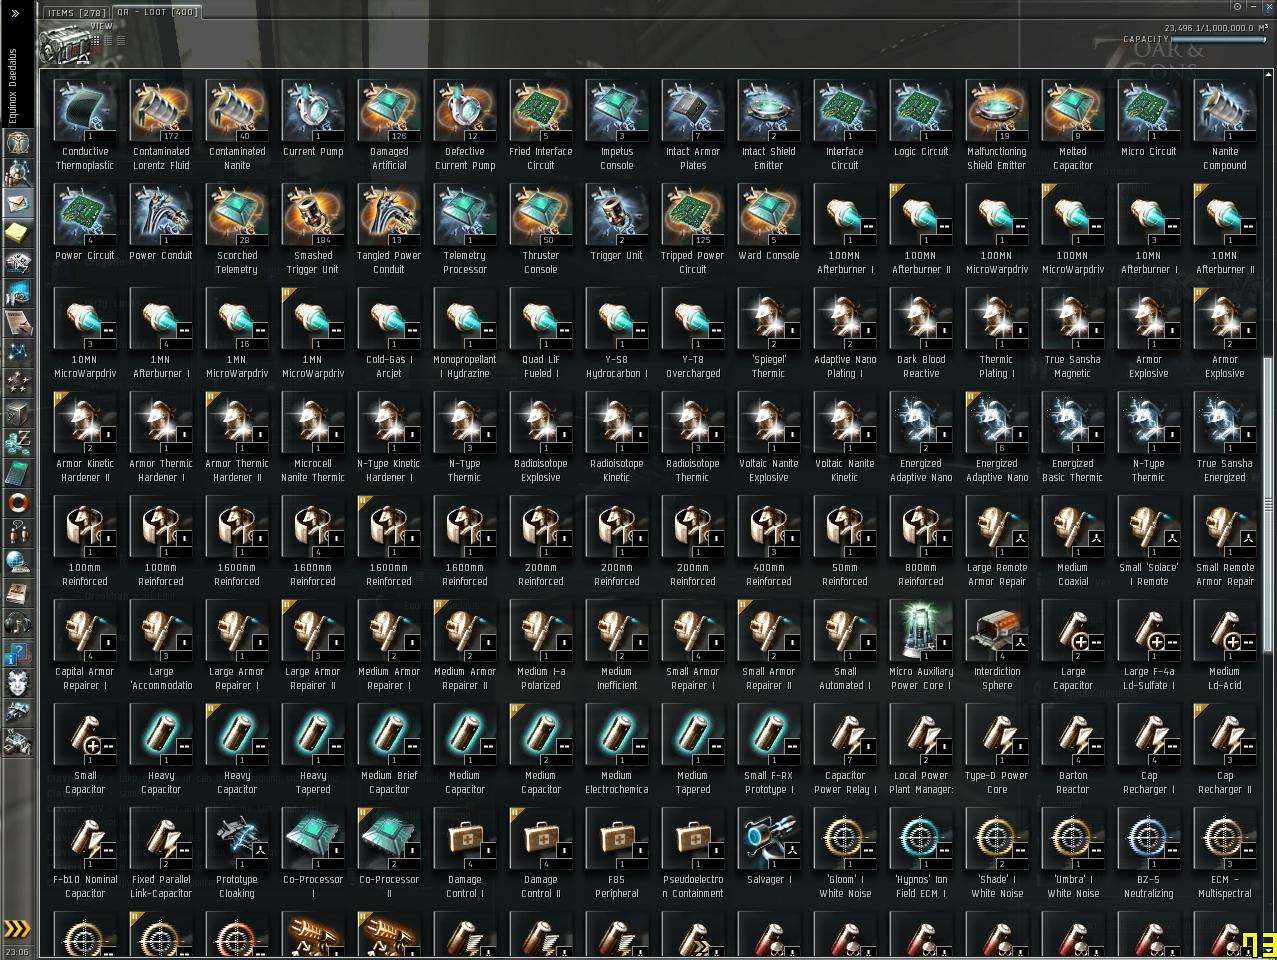The height and width of the screenshot is (960, 1277).
Task: Open the jukebox headphones icon
Action: coord(17,622)
